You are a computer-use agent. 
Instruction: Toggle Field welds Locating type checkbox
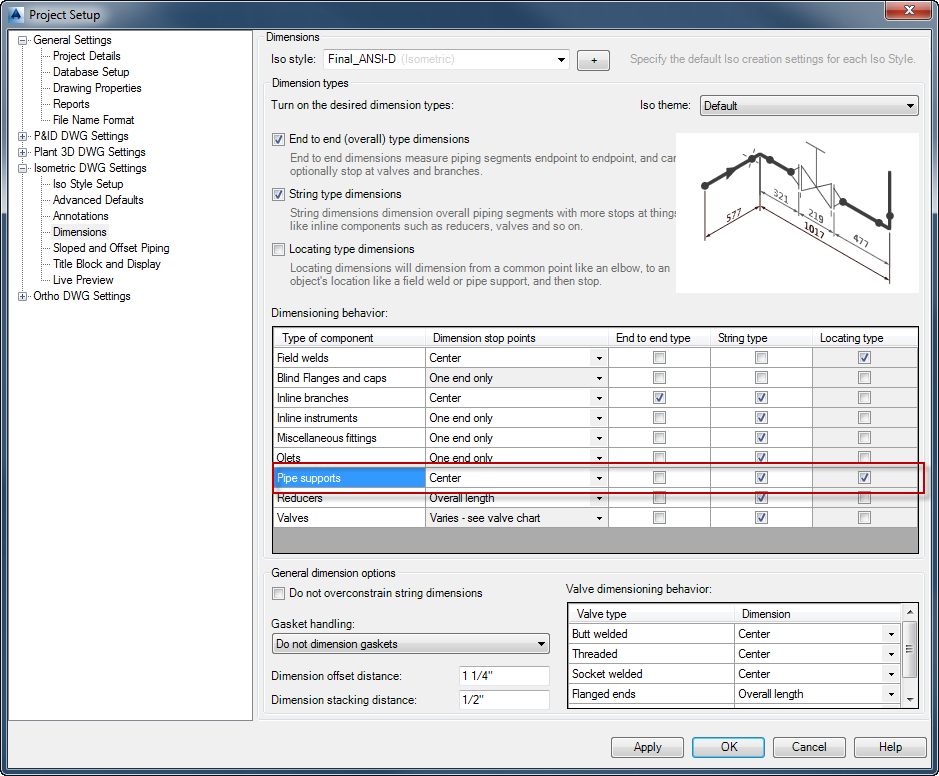pos(864,357)
